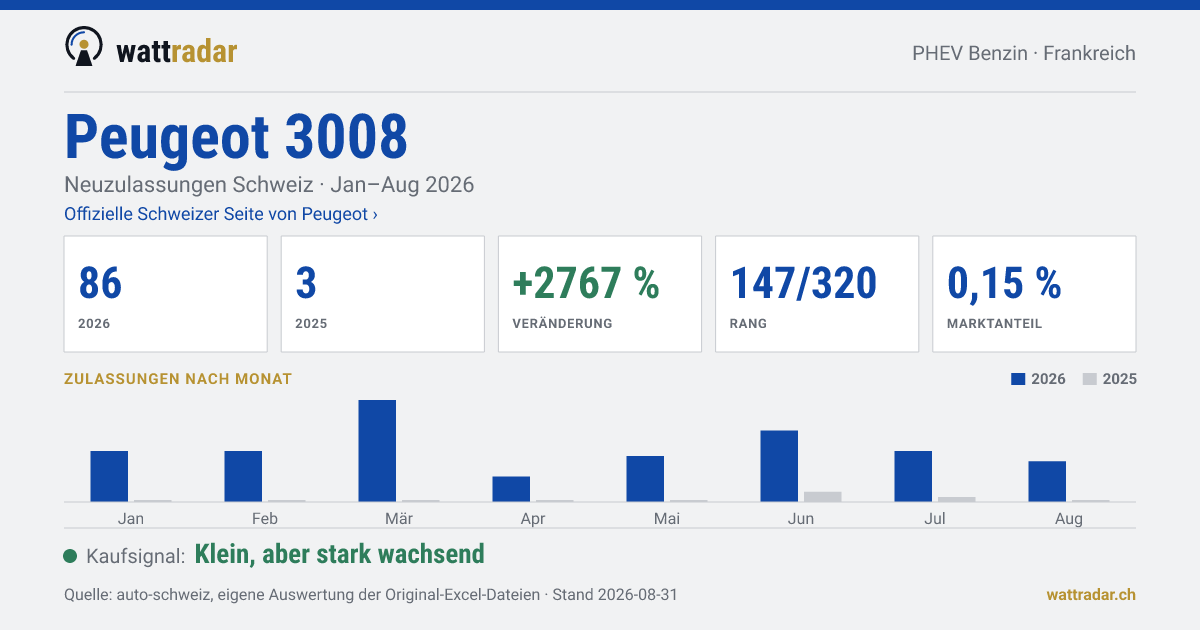Click the +2767 % Veränderung value
The height and width of the screenshot is (630, 1200).
(x=586, y=284)
